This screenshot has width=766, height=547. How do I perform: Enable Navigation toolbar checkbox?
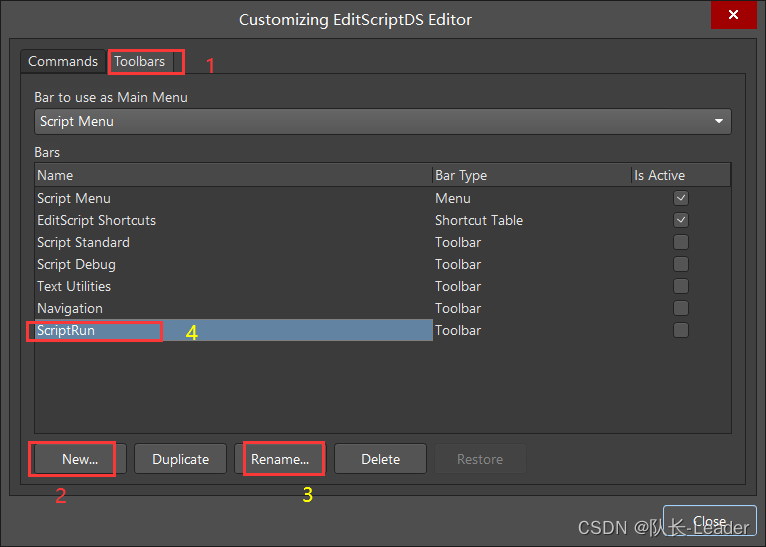coord(681,308)
